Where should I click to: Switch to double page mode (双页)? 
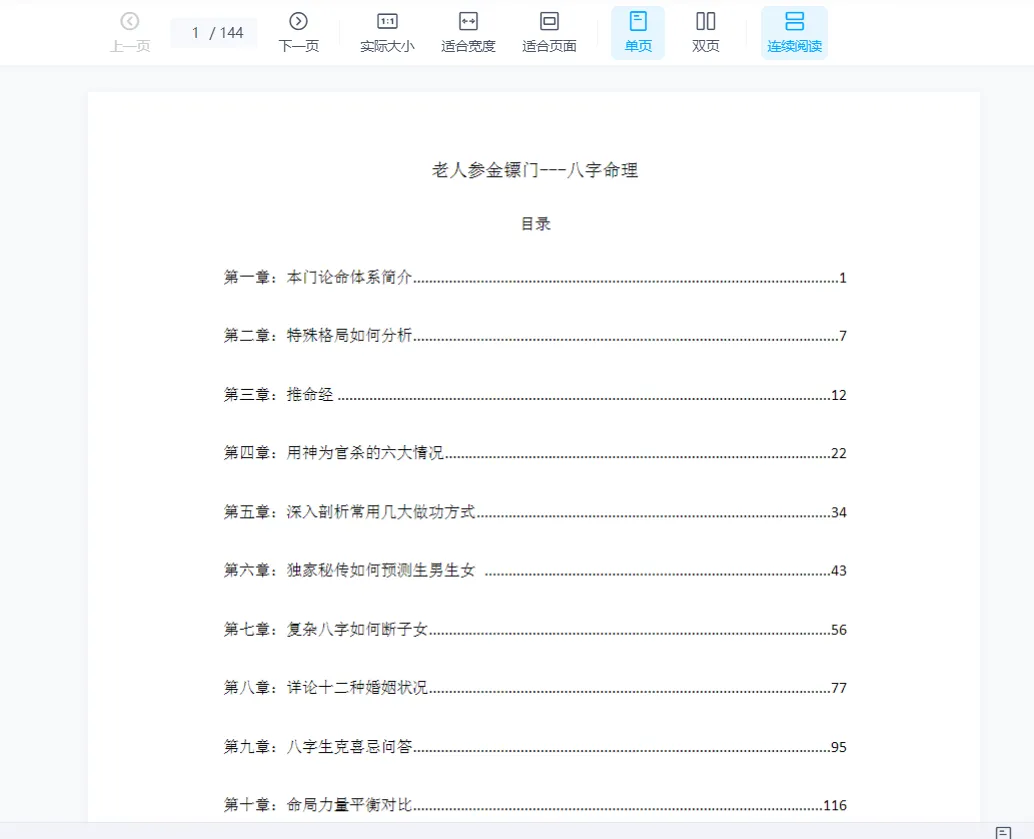click(706, 32)
